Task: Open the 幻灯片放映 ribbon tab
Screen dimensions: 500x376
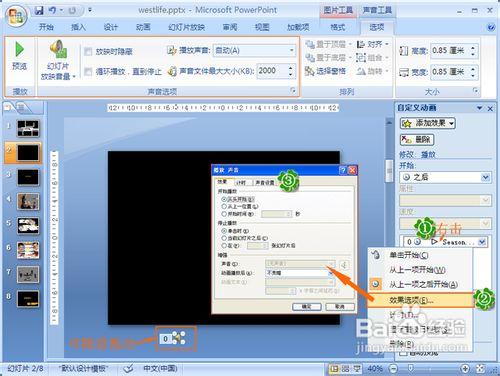Action: click(x=186, y=27)
